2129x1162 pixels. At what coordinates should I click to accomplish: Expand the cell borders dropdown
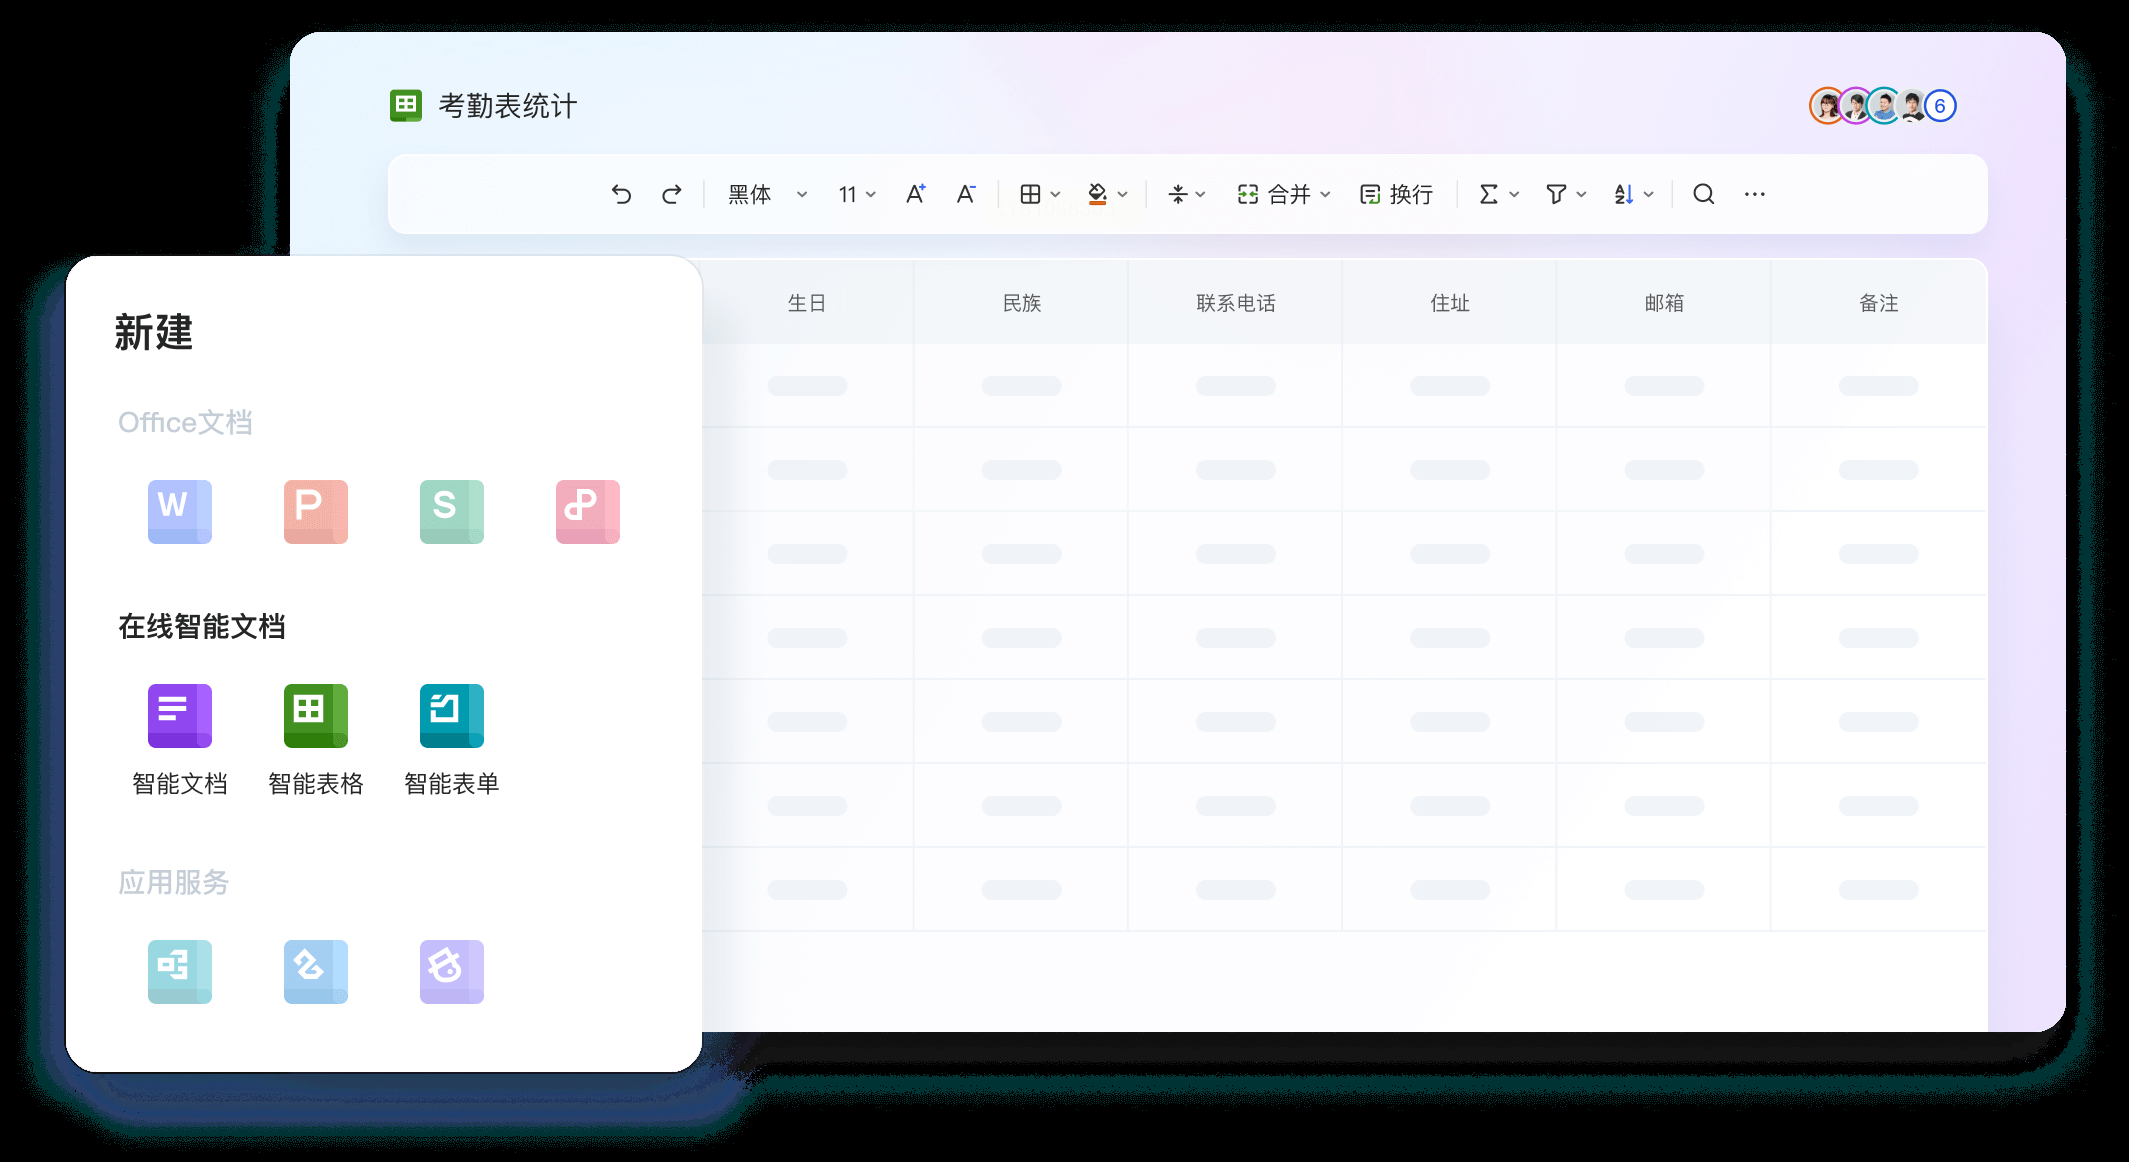[1040, 194]
